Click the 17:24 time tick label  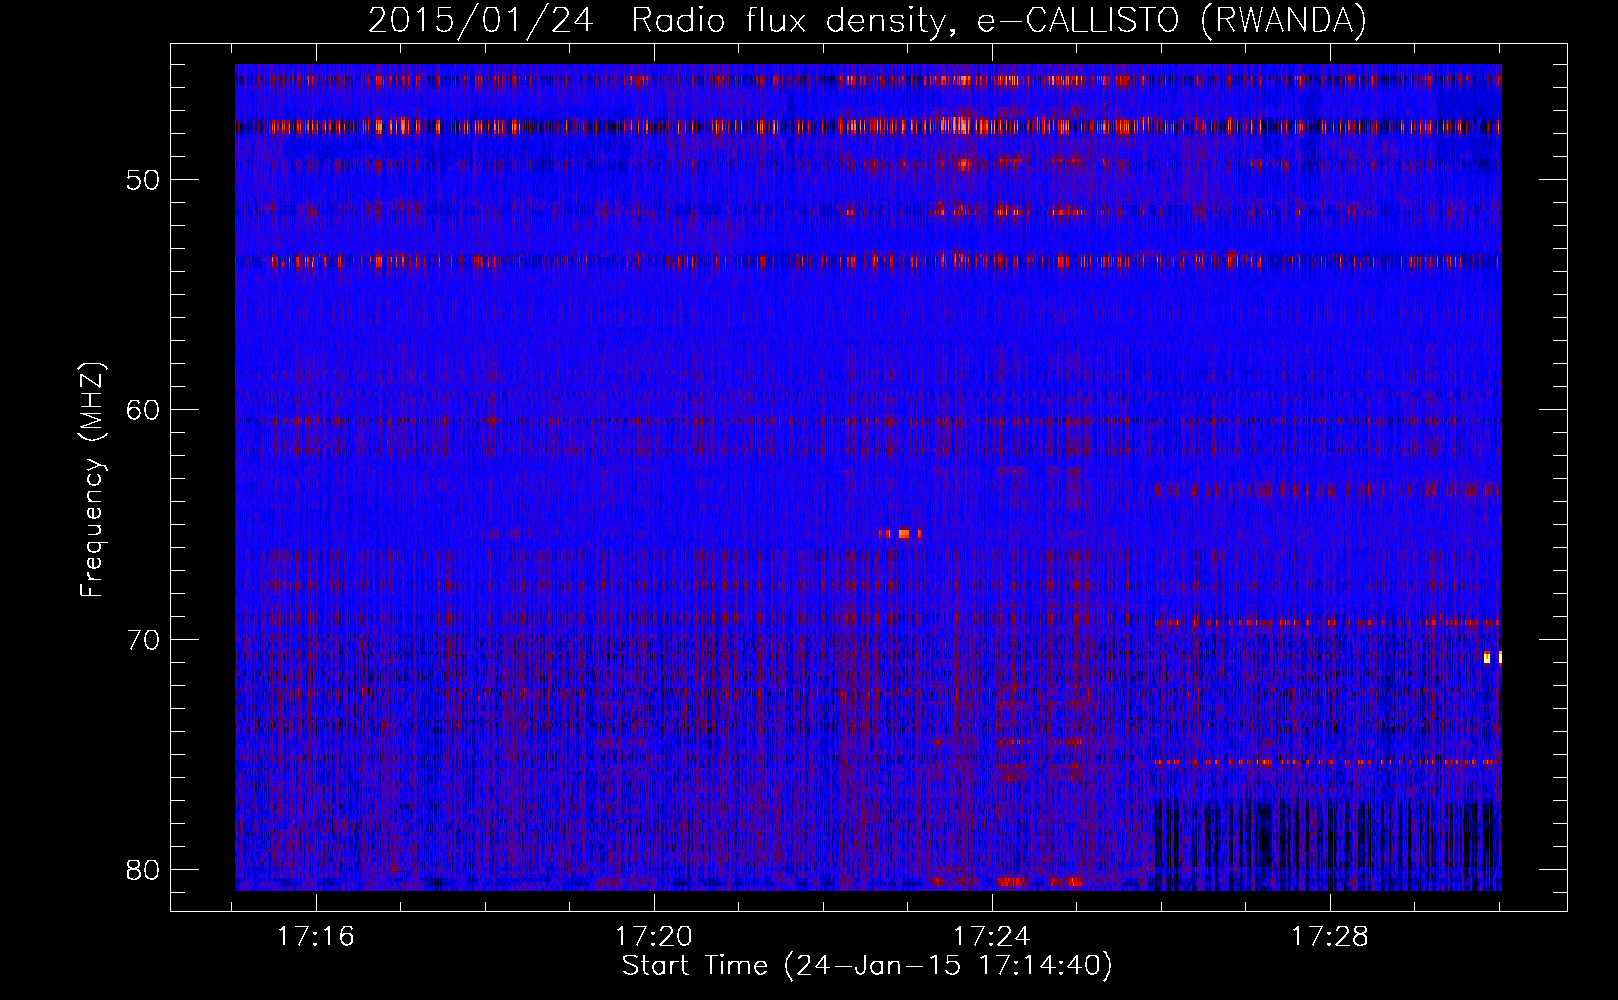click(x=992, y=937)
